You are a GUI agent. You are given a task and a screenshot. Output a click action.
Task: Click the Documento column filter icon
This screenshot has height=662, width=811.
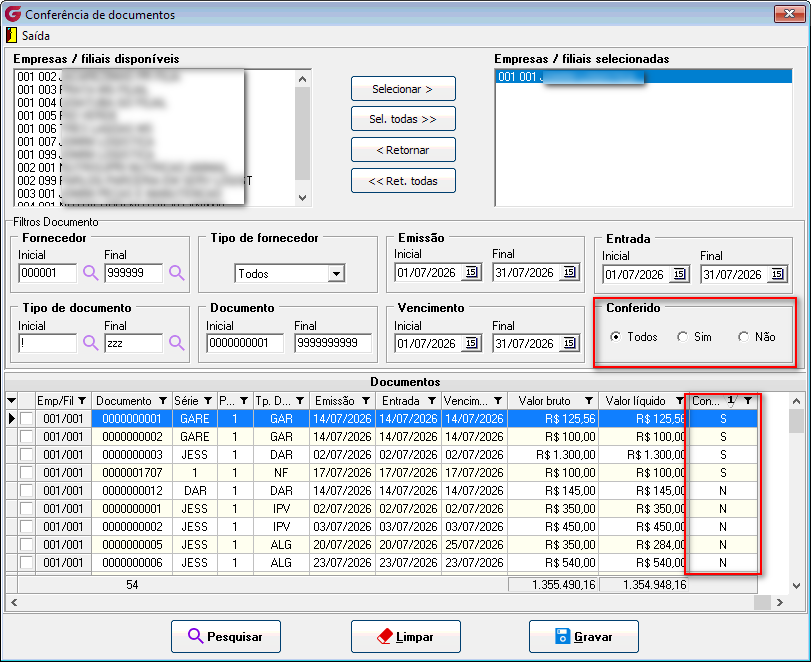click(x=163, y=401)
